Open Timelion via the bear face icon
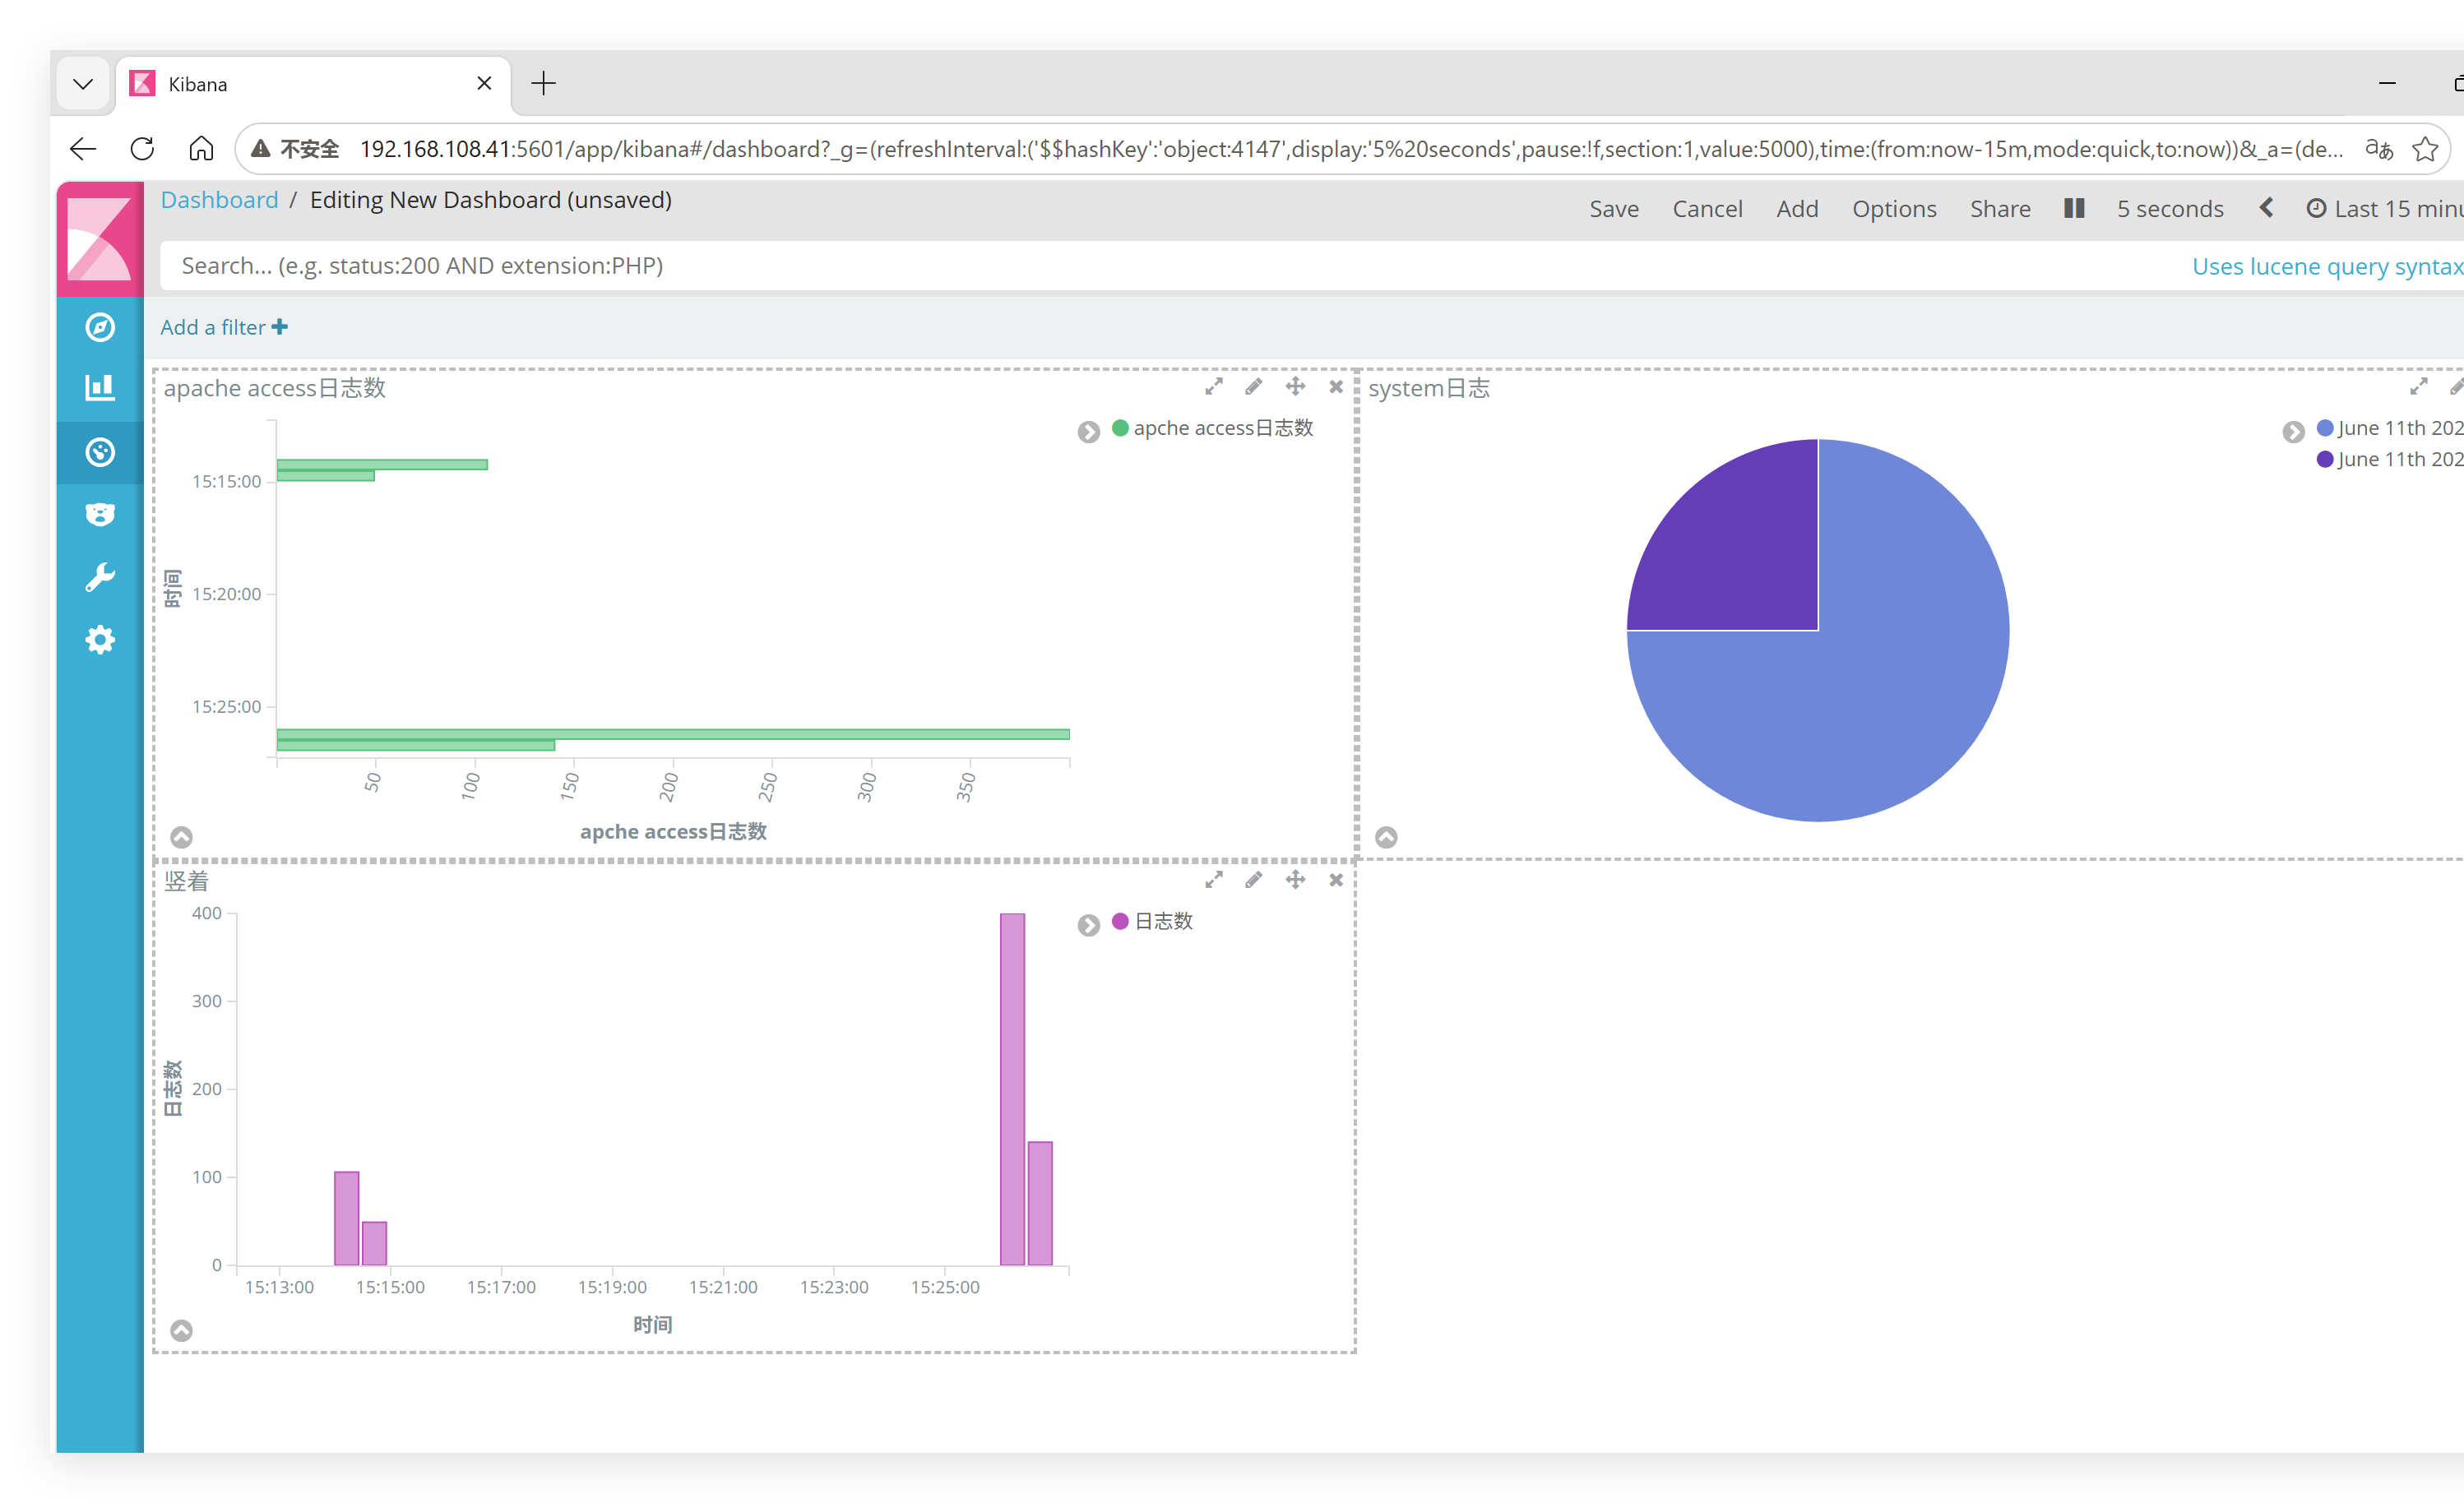Screen dimensions: 2464x1503 pos(100,514)
